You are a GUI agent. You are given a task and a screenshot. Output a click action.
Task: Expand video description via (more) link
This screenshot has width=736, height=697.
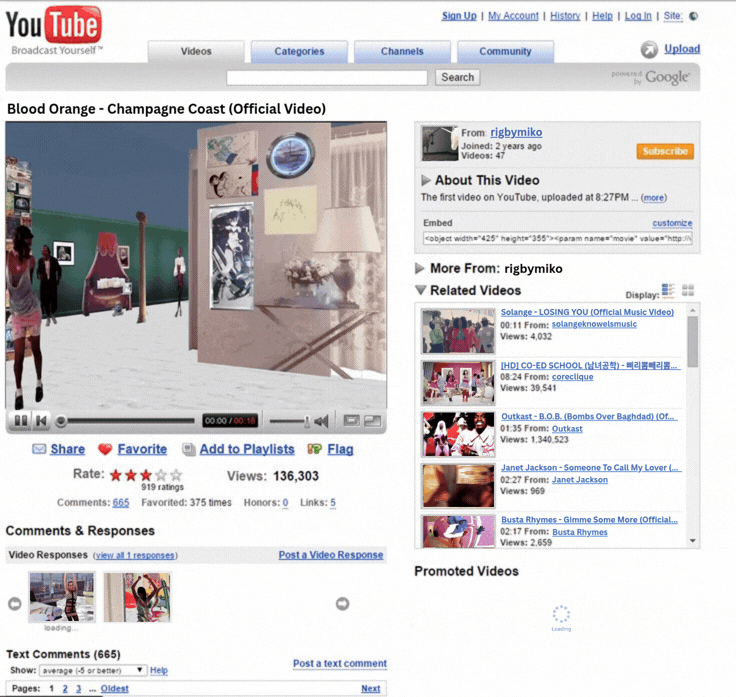(x=654, y=198)
